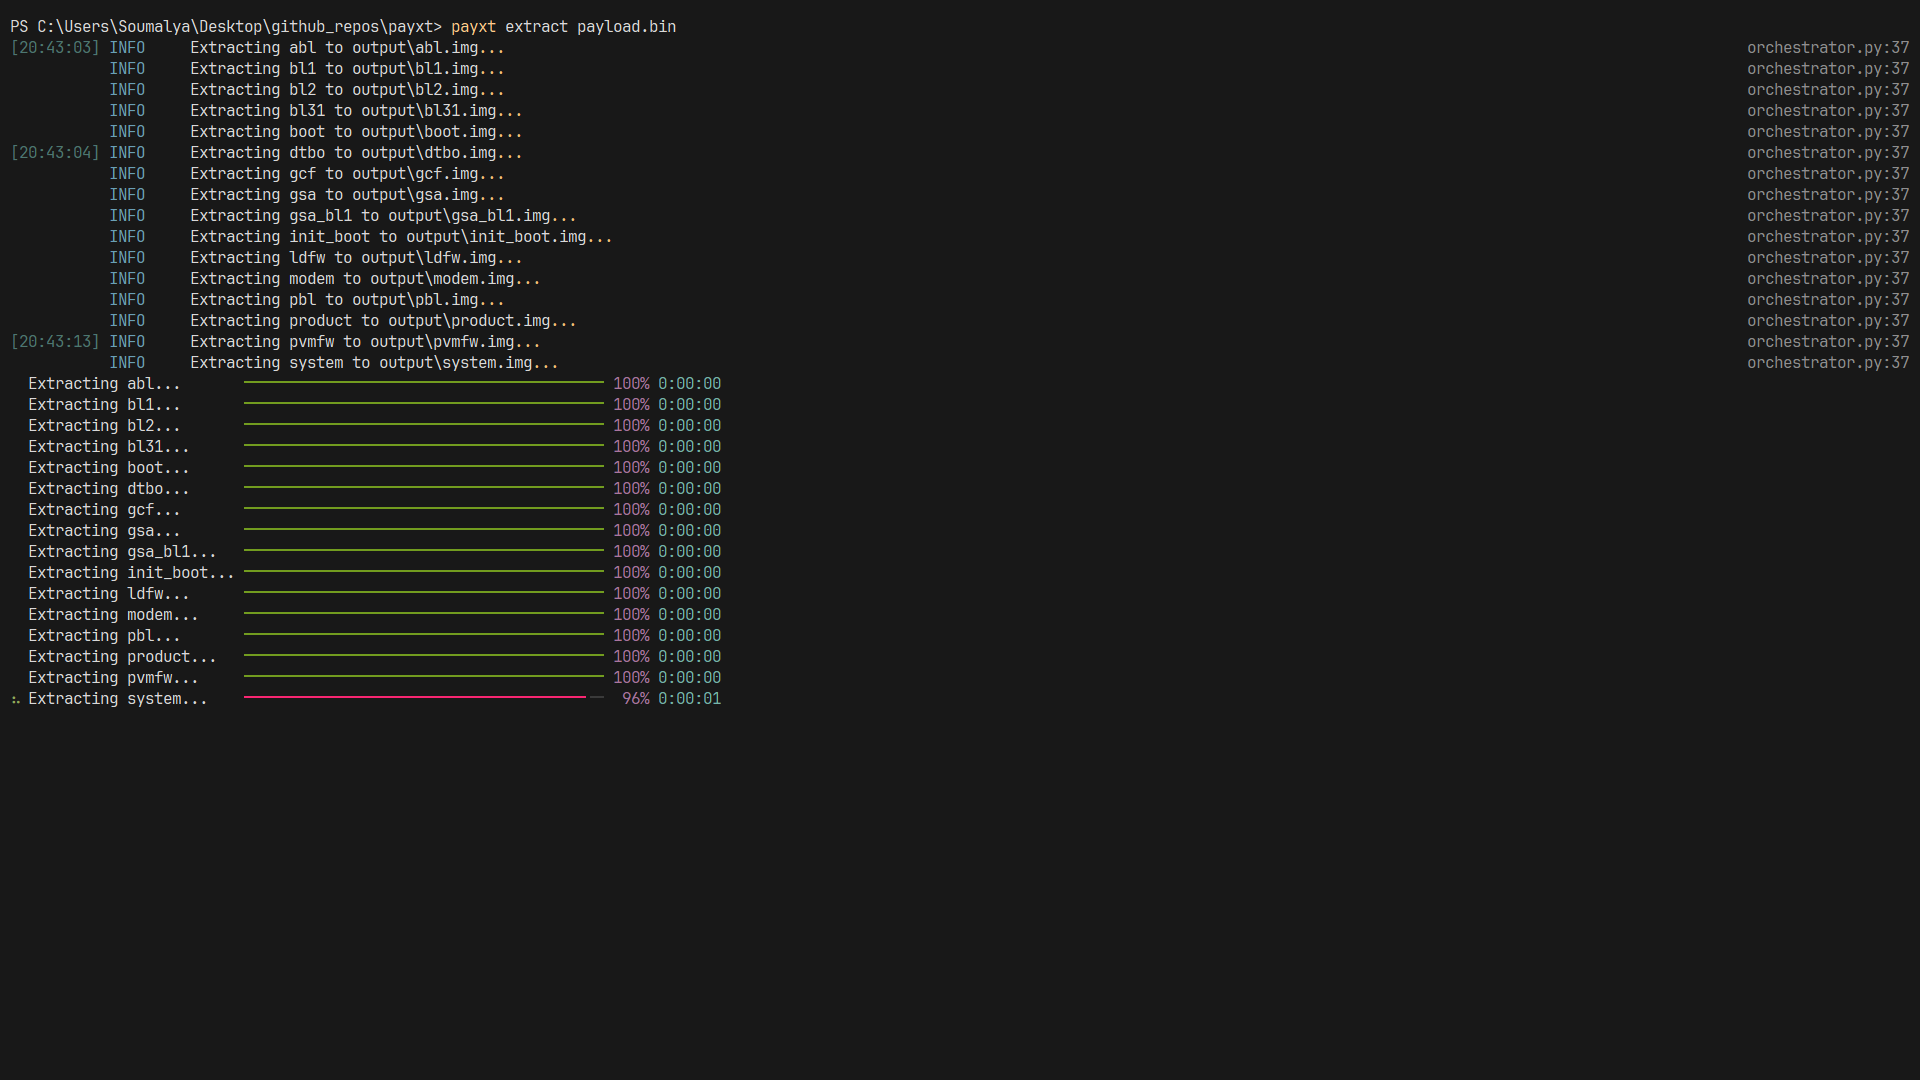Click the 'Extracting pbl...' progress label
Image resolution: width=1920 pixels, height=1080 pixels.
pos(104,636)
